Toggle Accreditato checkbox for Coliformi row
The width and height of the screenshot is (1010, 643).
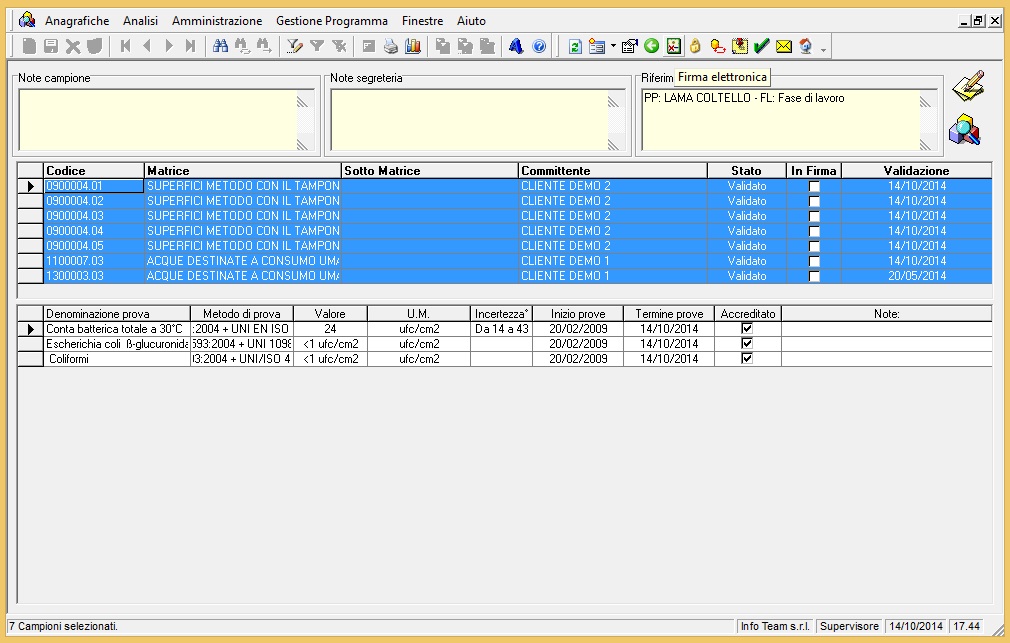pos(746,359)
